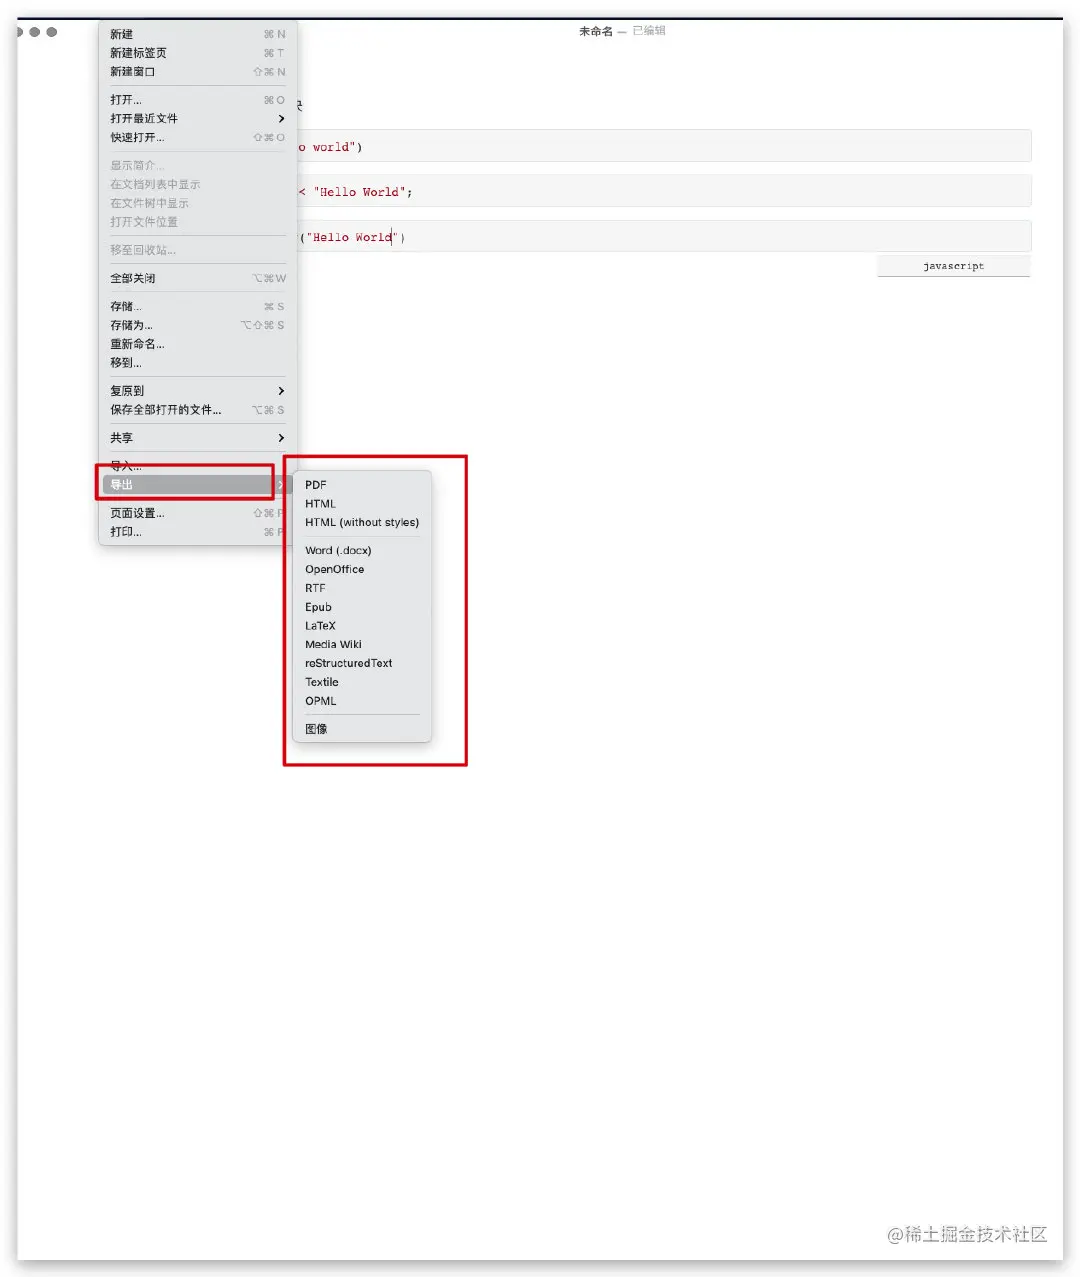Image resolution: width=1080 pixels, height=1277 pixels.
Task: Click in the ("Hello World") code block
Action: 664,237
